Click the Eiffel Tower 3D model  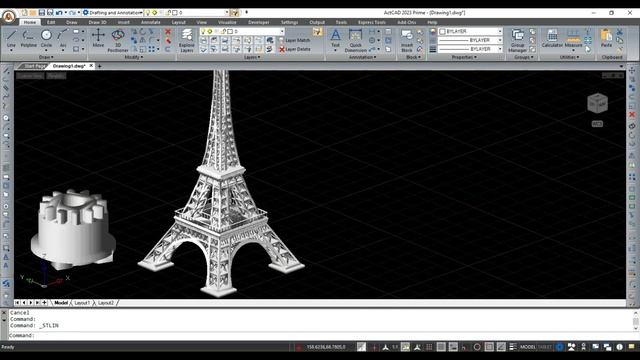tap(221, 184)
